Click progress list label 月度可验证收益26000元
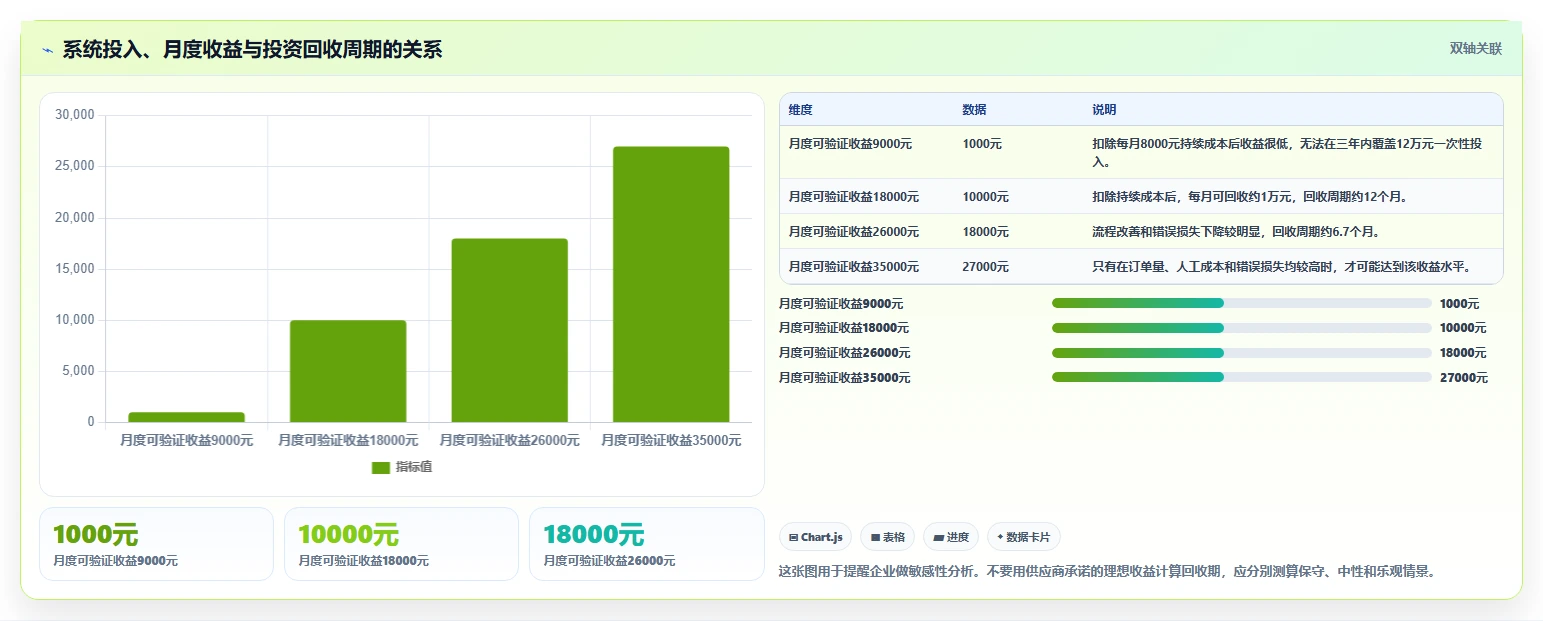This screenshot has height=621, width=1543. click(x=844, y=353)
